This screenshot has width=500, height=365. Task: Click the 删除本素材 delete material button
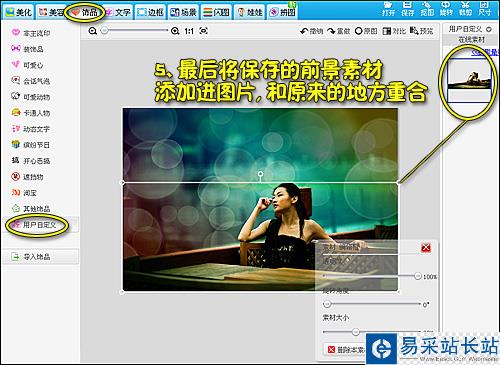pyautogui.click(x=345, y=350)
